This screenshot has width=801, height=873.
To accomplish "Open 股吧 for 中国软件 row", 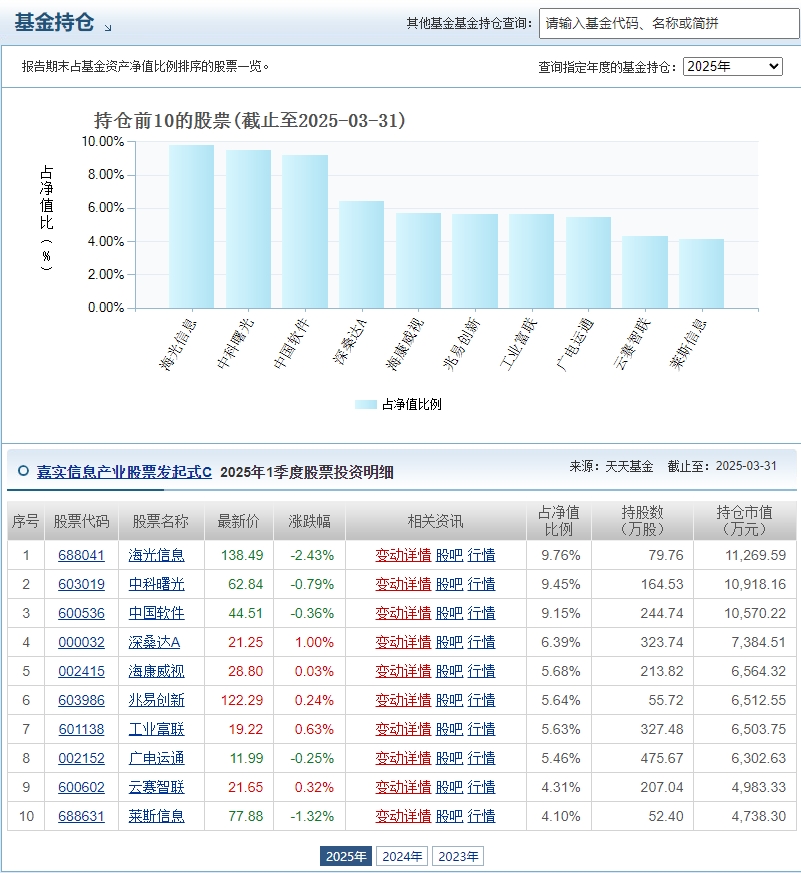I will pos(449,613).
